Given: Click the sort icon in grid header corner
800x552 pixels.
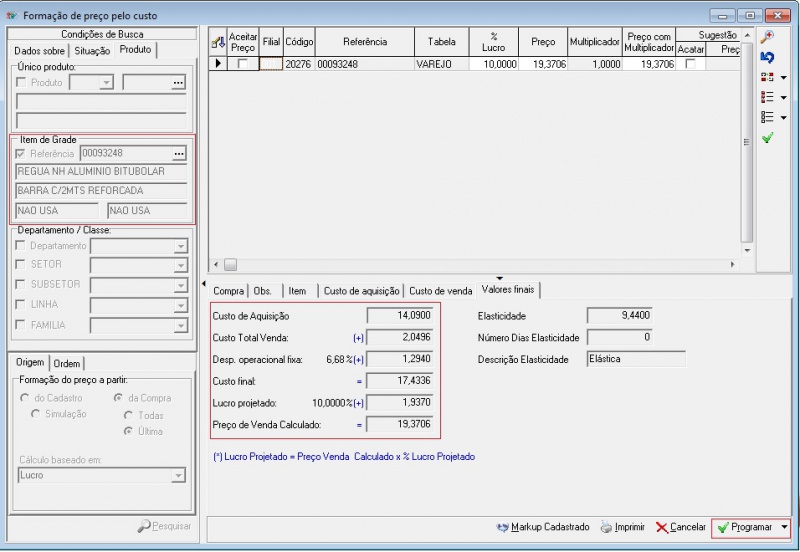Looking at the screenshot, I should point(217,42).
